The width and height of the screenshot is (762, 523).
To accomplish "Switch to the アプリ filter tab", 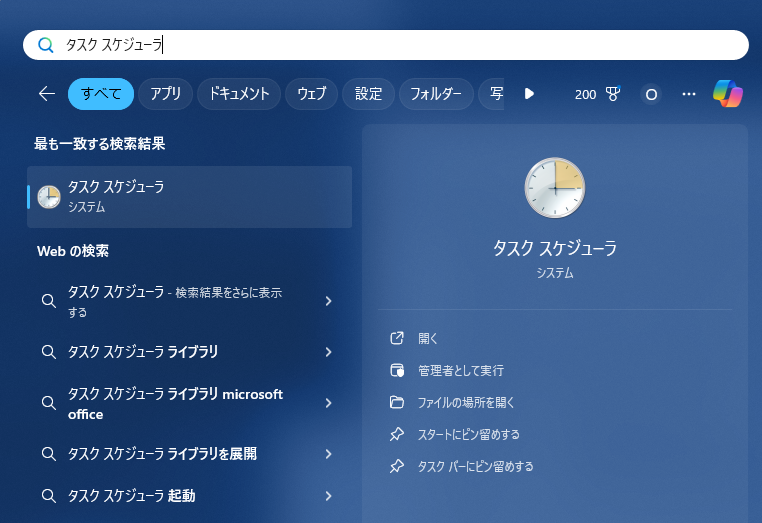I will click(x=165, y=93).
